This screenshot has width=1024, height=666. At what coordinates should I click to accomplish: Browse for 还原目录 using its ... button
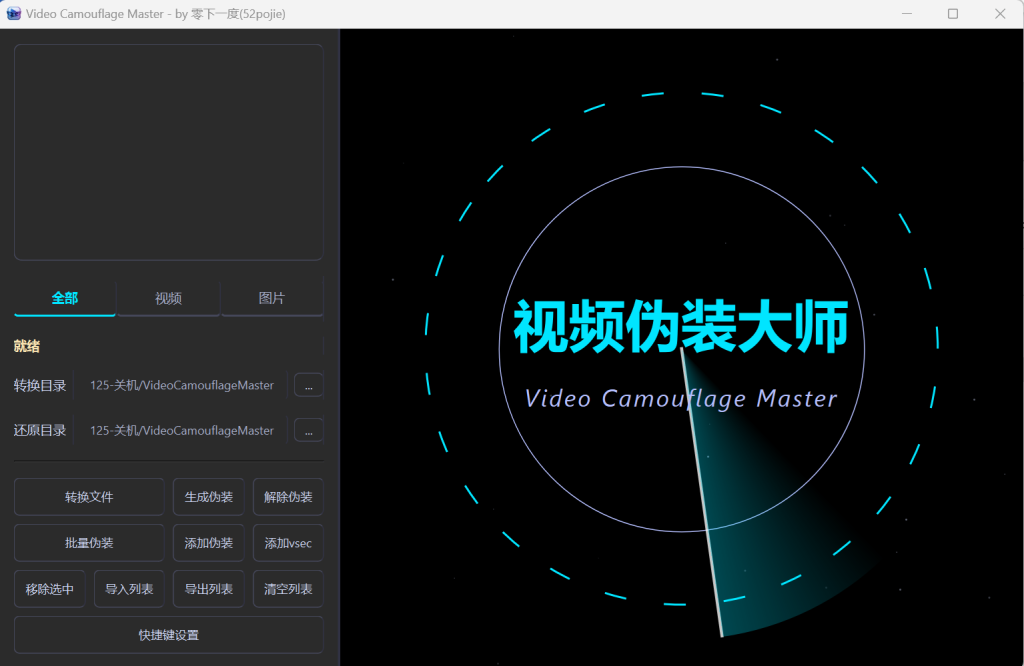pyautogui.click(x=308, y=430)
